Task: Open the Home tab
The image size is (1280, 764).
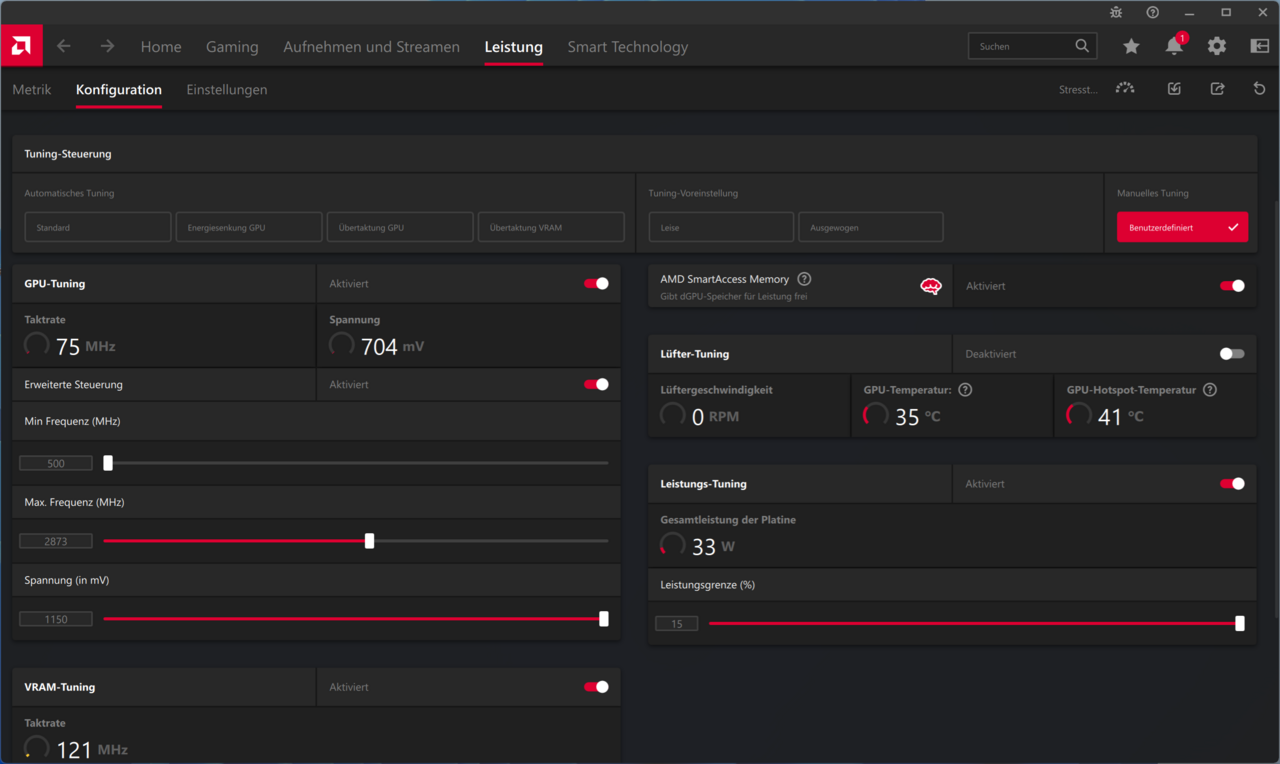Action: (161, 46)
